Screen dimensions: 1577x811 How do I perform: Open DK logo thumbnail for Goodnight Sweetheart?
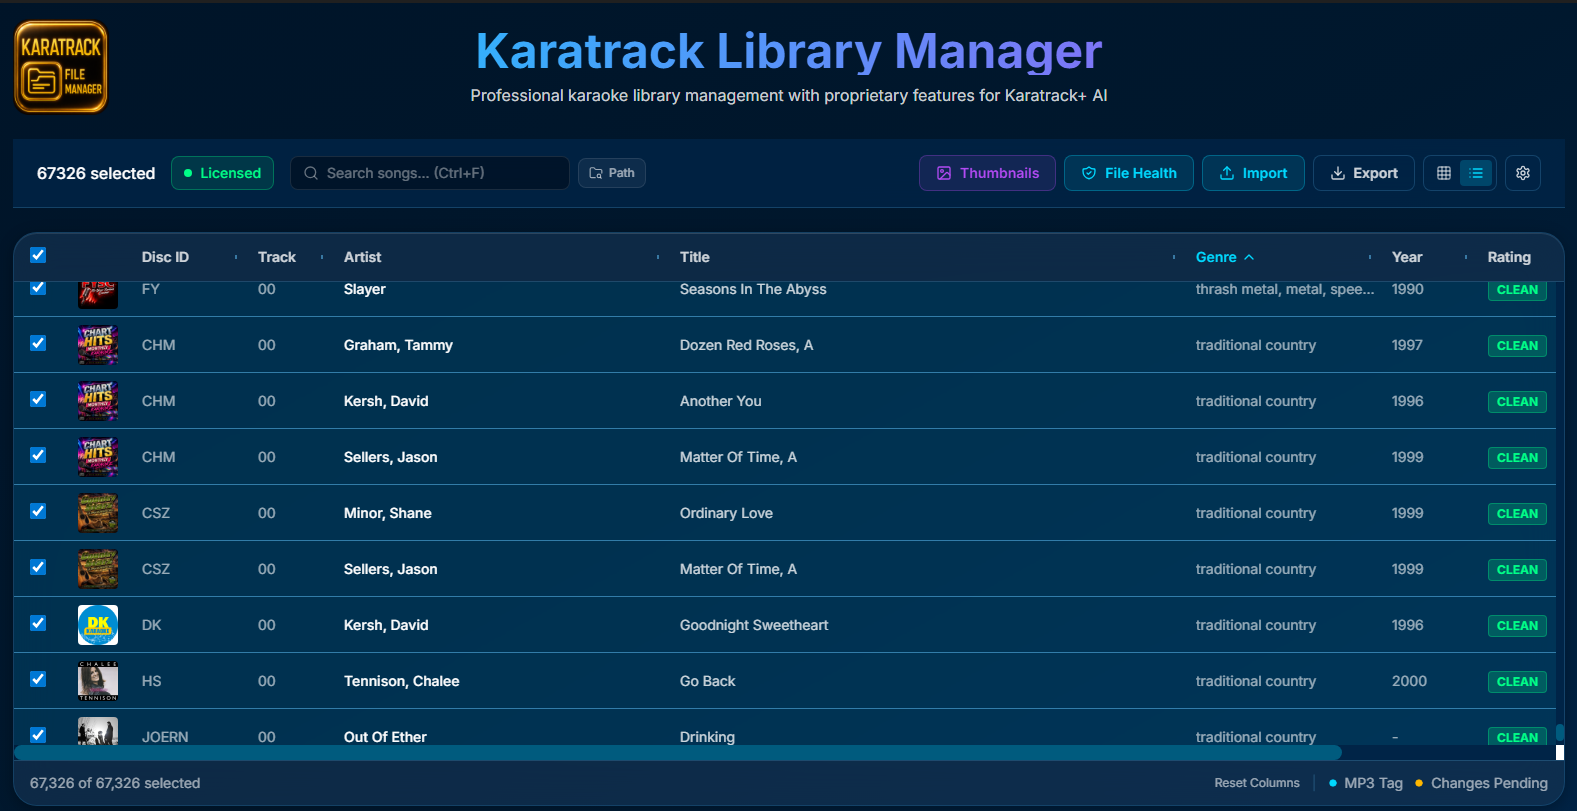98,625
